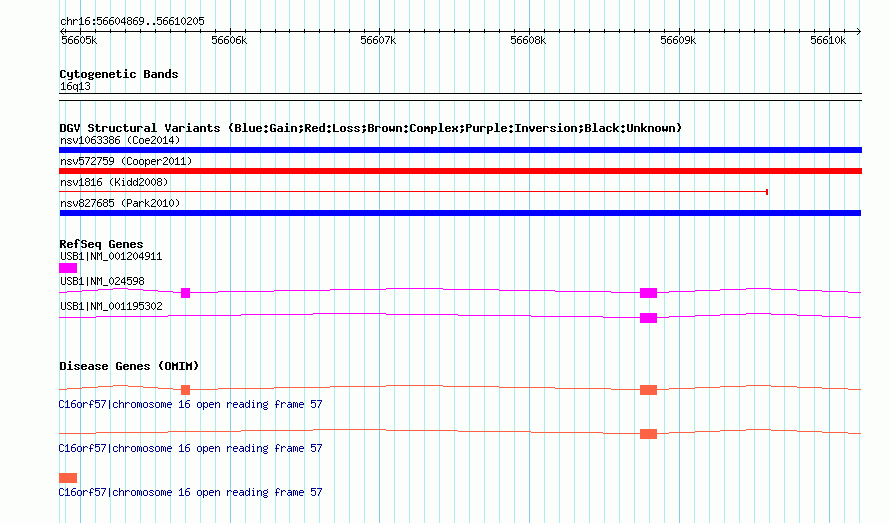Select magenta exon on USB1|NM_001195302 transcript
Screen dimensions: 890x523
tap(648, 318)
